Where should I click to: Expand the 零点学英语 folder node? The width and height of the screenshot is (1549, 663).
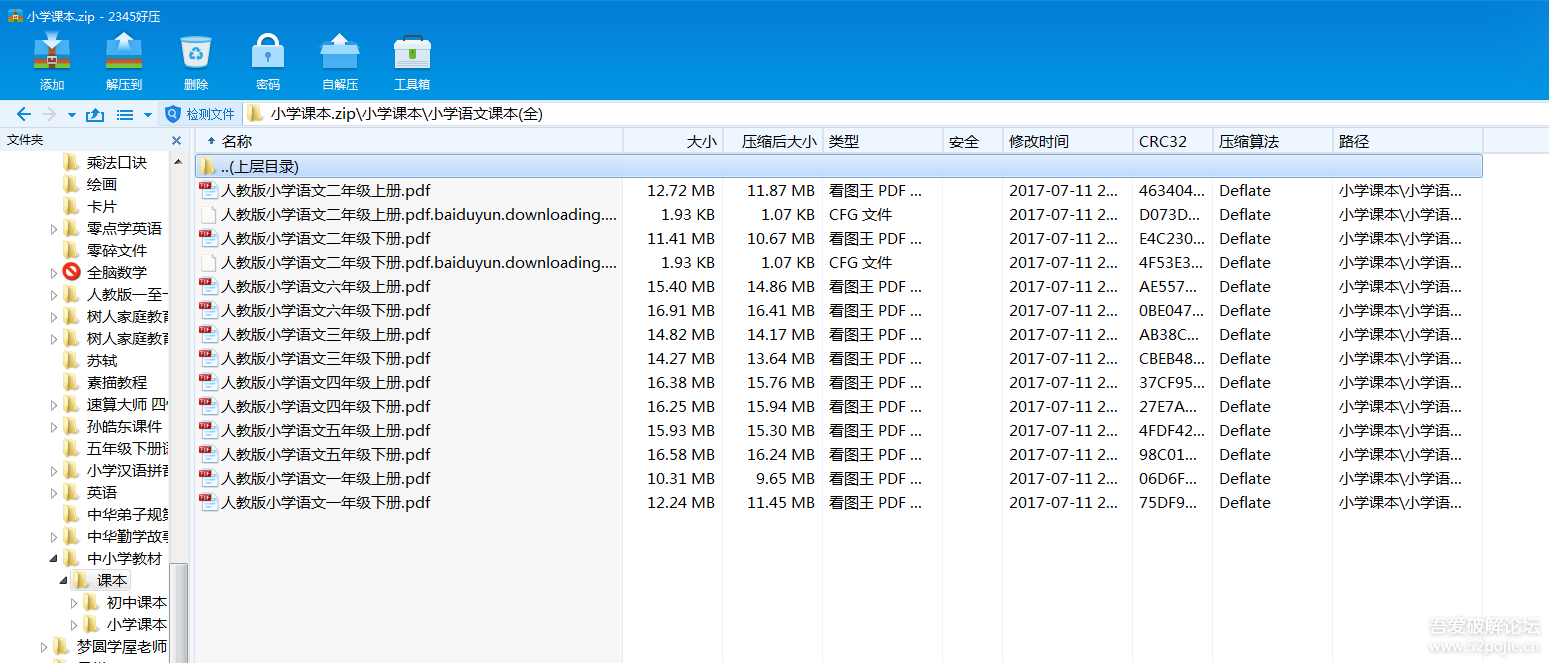pos(54,229)
